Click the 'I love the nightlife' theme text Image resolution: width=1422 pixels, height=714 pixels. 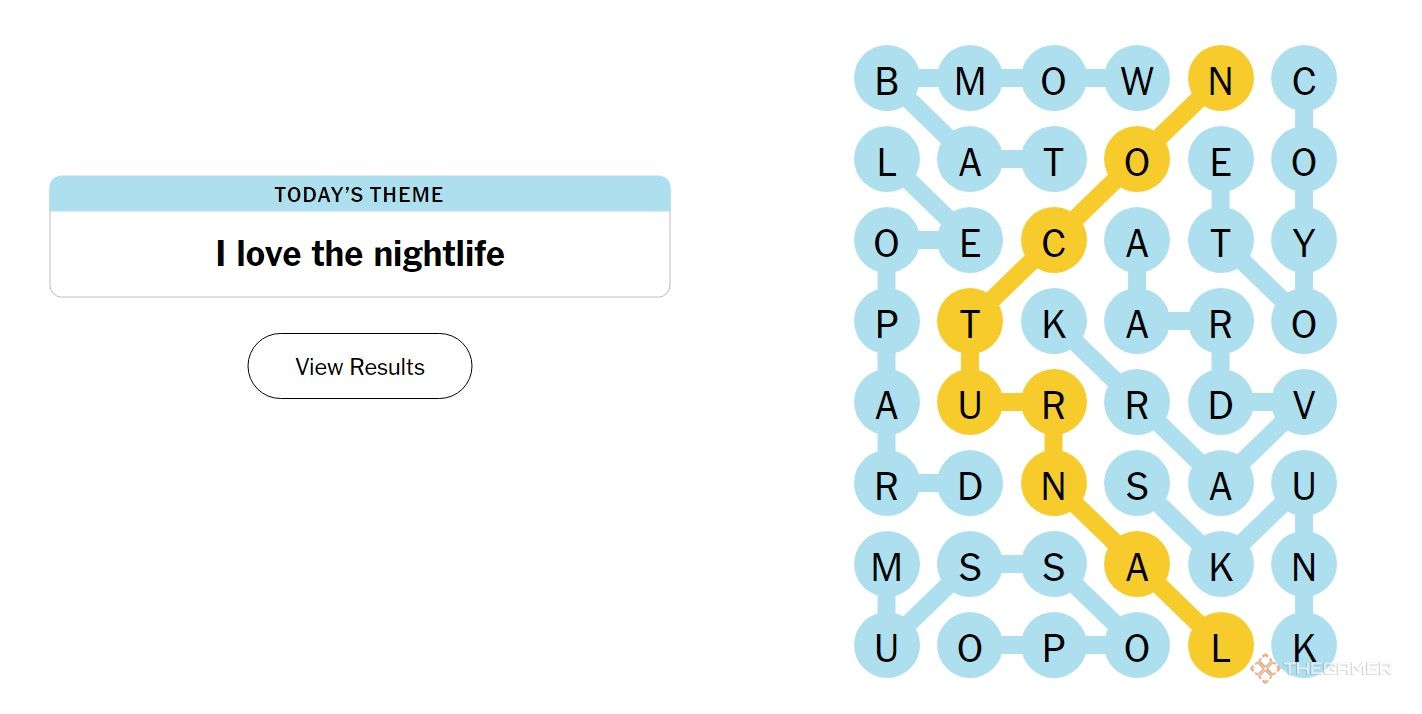[x=360, y=254]
